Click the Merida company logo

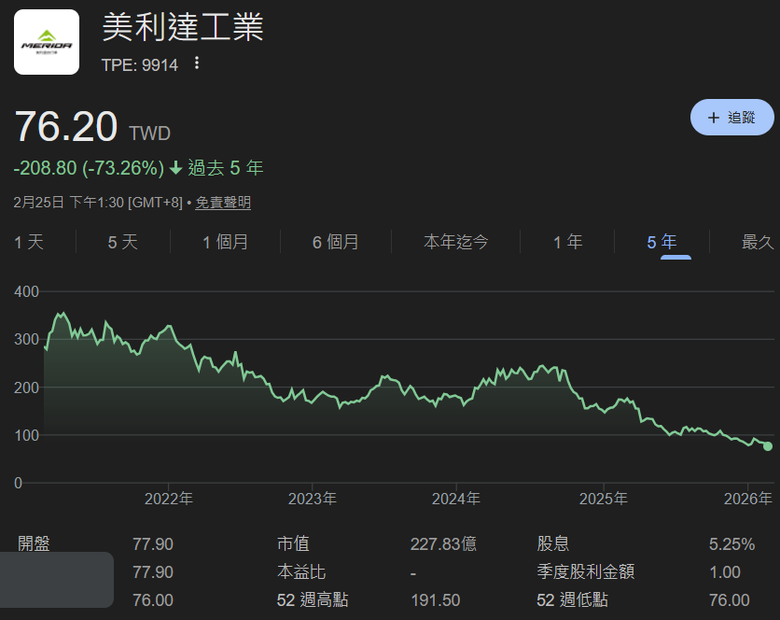46,42
